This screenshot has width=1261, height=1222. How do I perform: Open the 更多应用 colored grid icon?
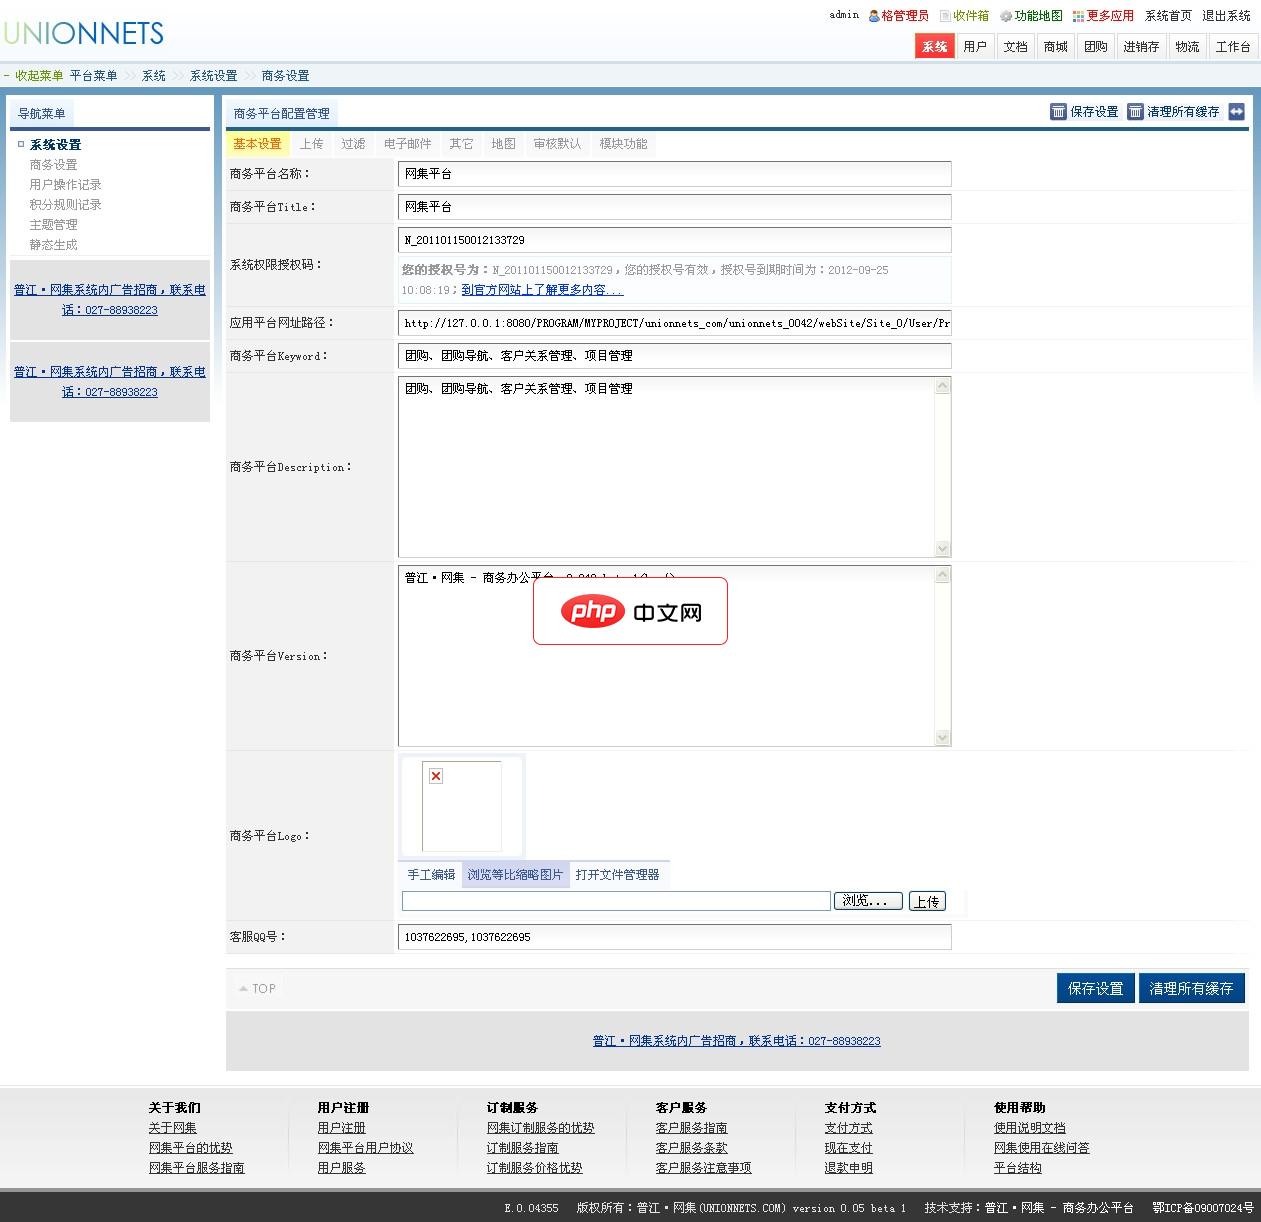click(x=1078, y=16)
